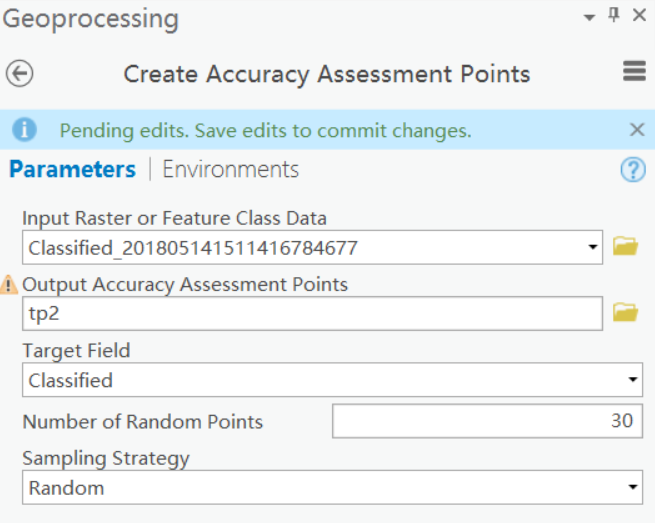The width and height of the screenshot is (655, 523).
Task: Expand the Target Field dropdown
Action: [633, 380]
